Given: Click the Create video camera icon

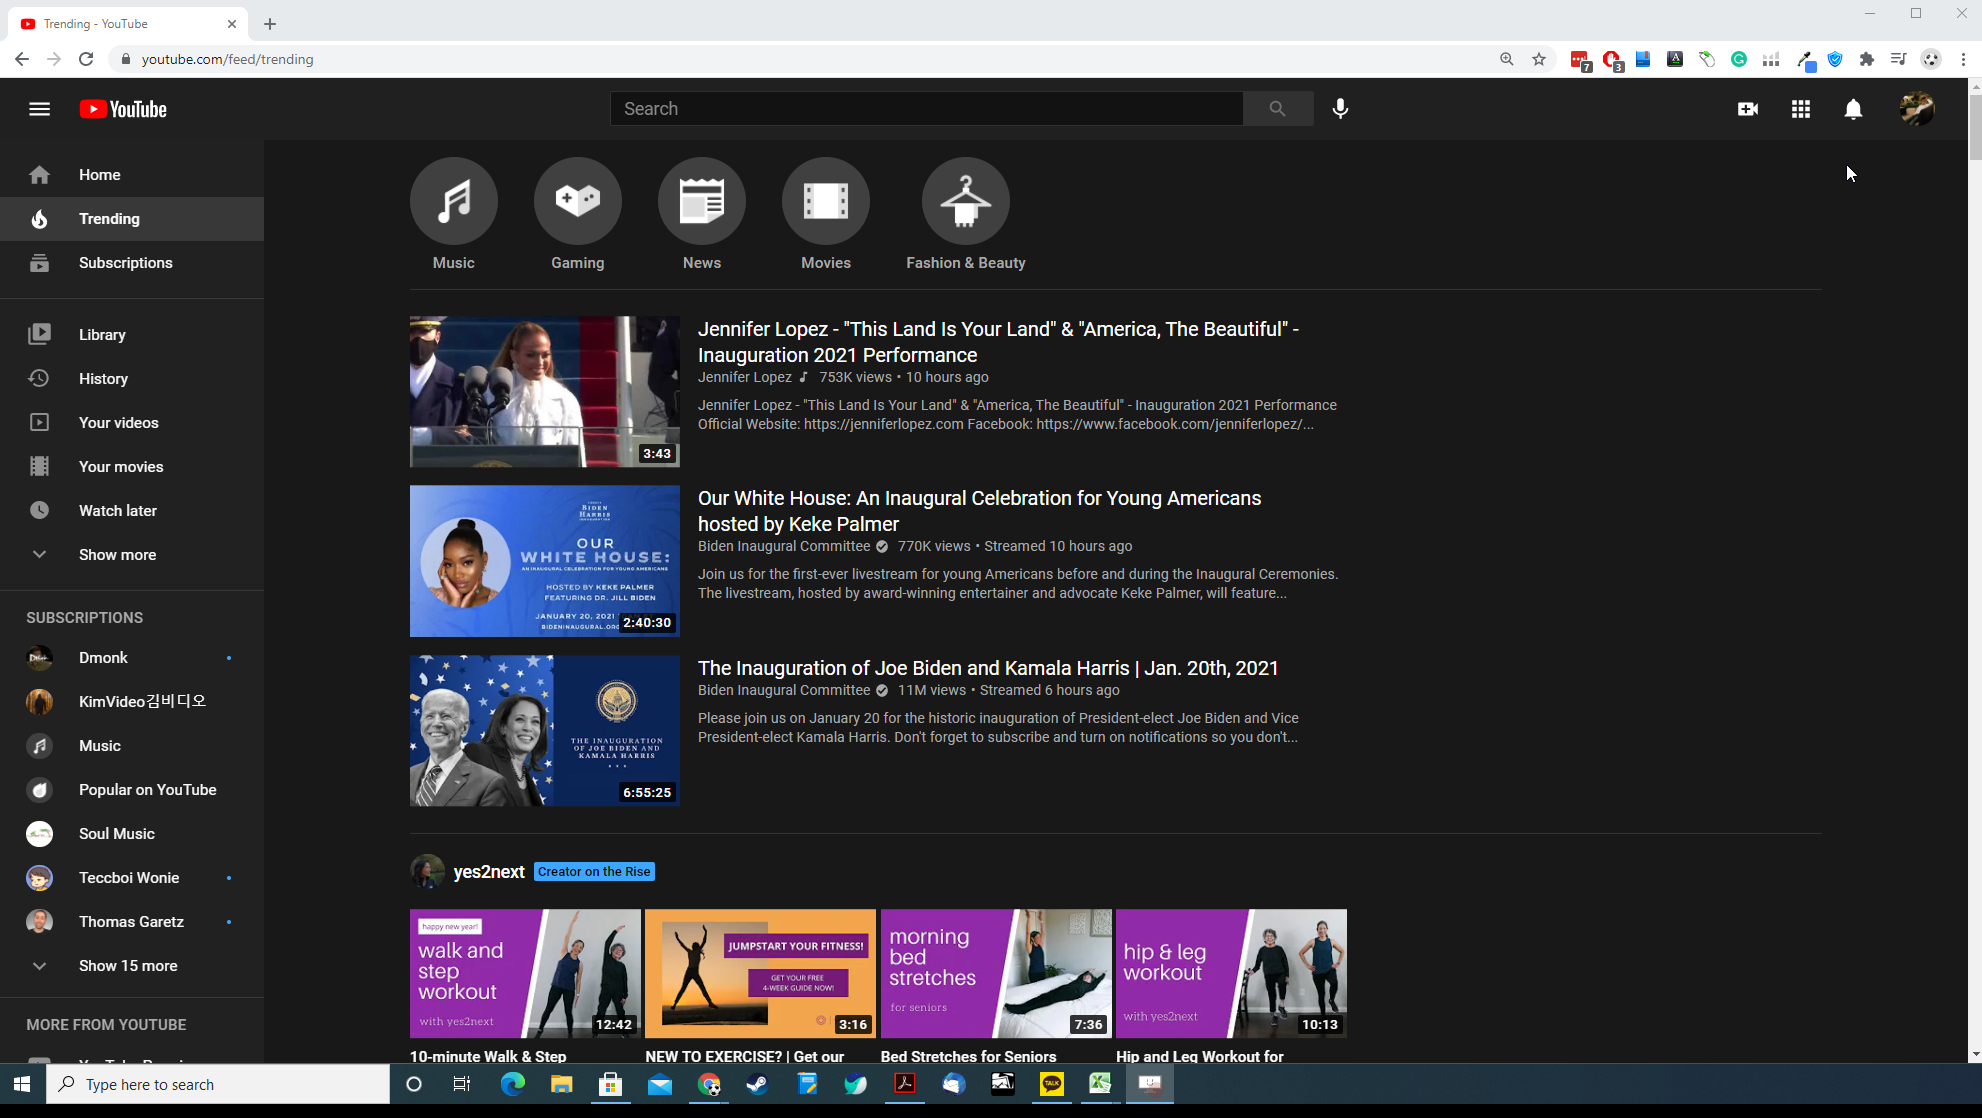Looking at the screenshot, I should (x=1747, y=109).
